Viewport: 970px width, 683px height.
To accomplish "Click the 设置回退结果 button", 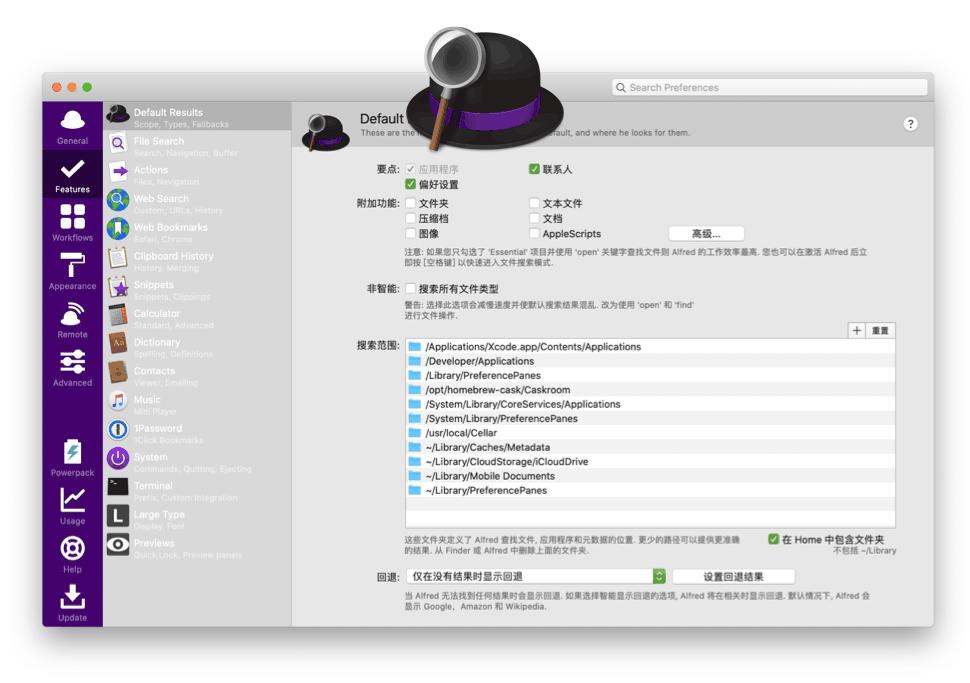I will [733, 577].
